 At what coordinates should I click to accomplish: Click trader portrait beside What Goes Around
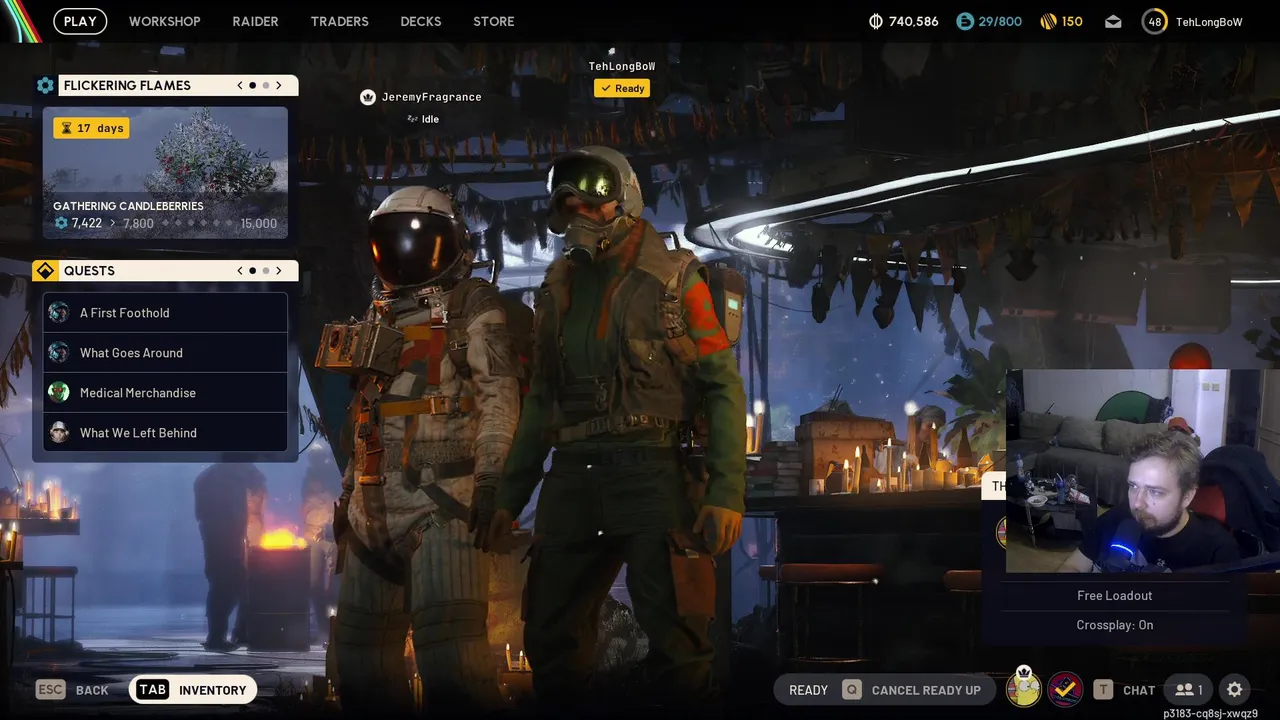59,353
